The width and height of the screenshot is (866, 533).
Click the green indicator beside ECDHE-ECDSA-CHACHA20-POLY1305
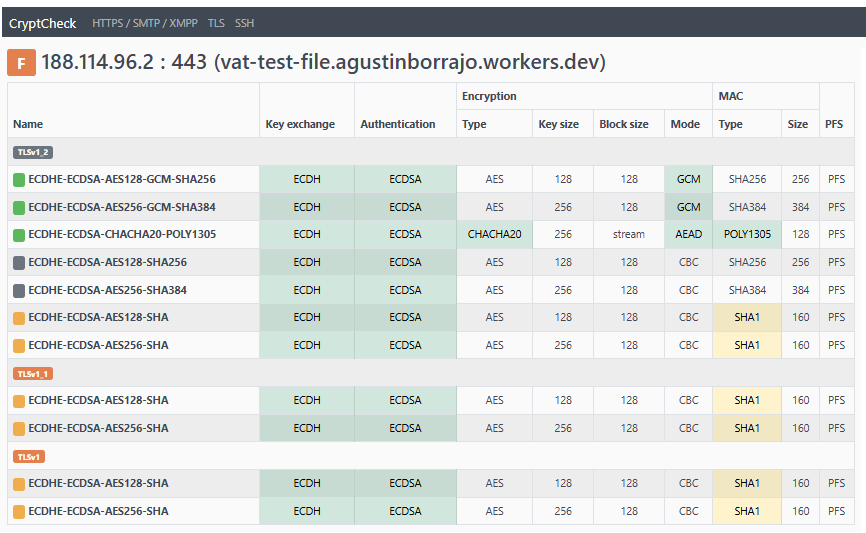[x=19, y=235]
